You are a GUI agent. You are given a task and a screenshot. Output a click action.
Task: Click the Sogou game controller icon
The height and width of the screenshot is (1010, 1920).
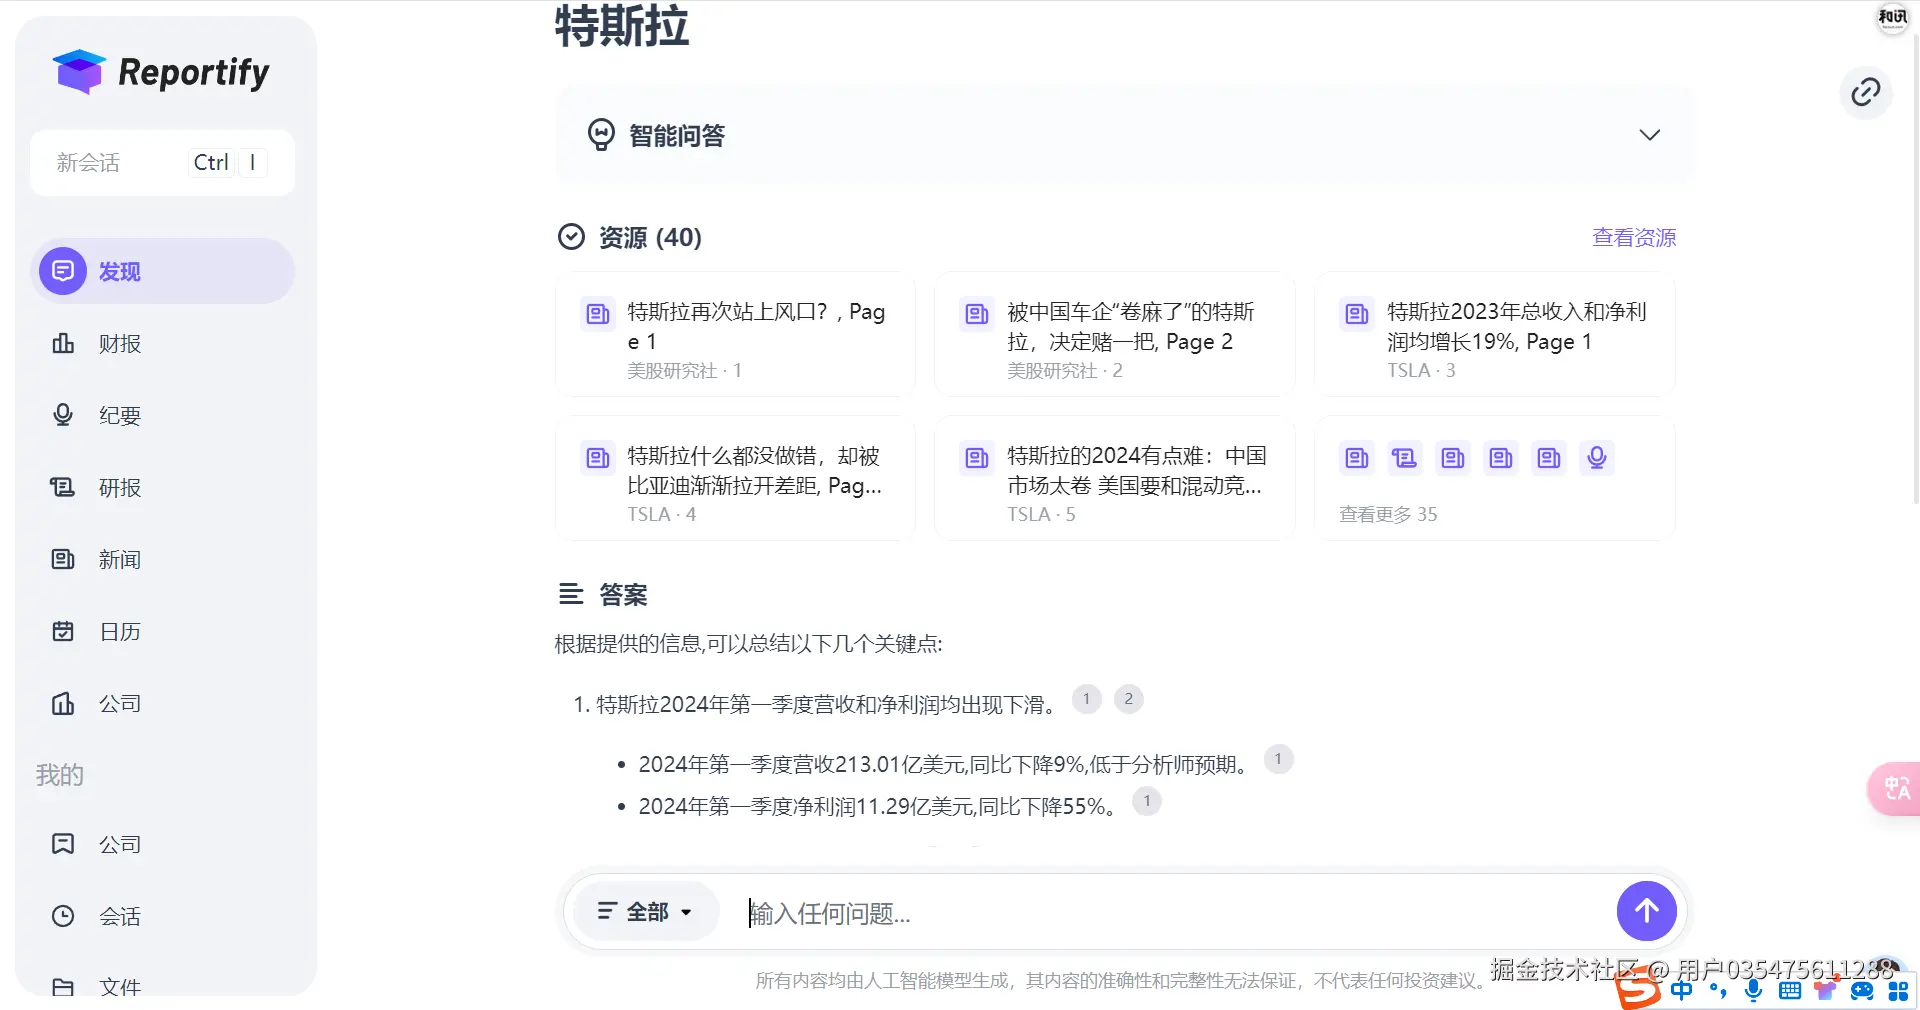click(x=1862, y=990)
